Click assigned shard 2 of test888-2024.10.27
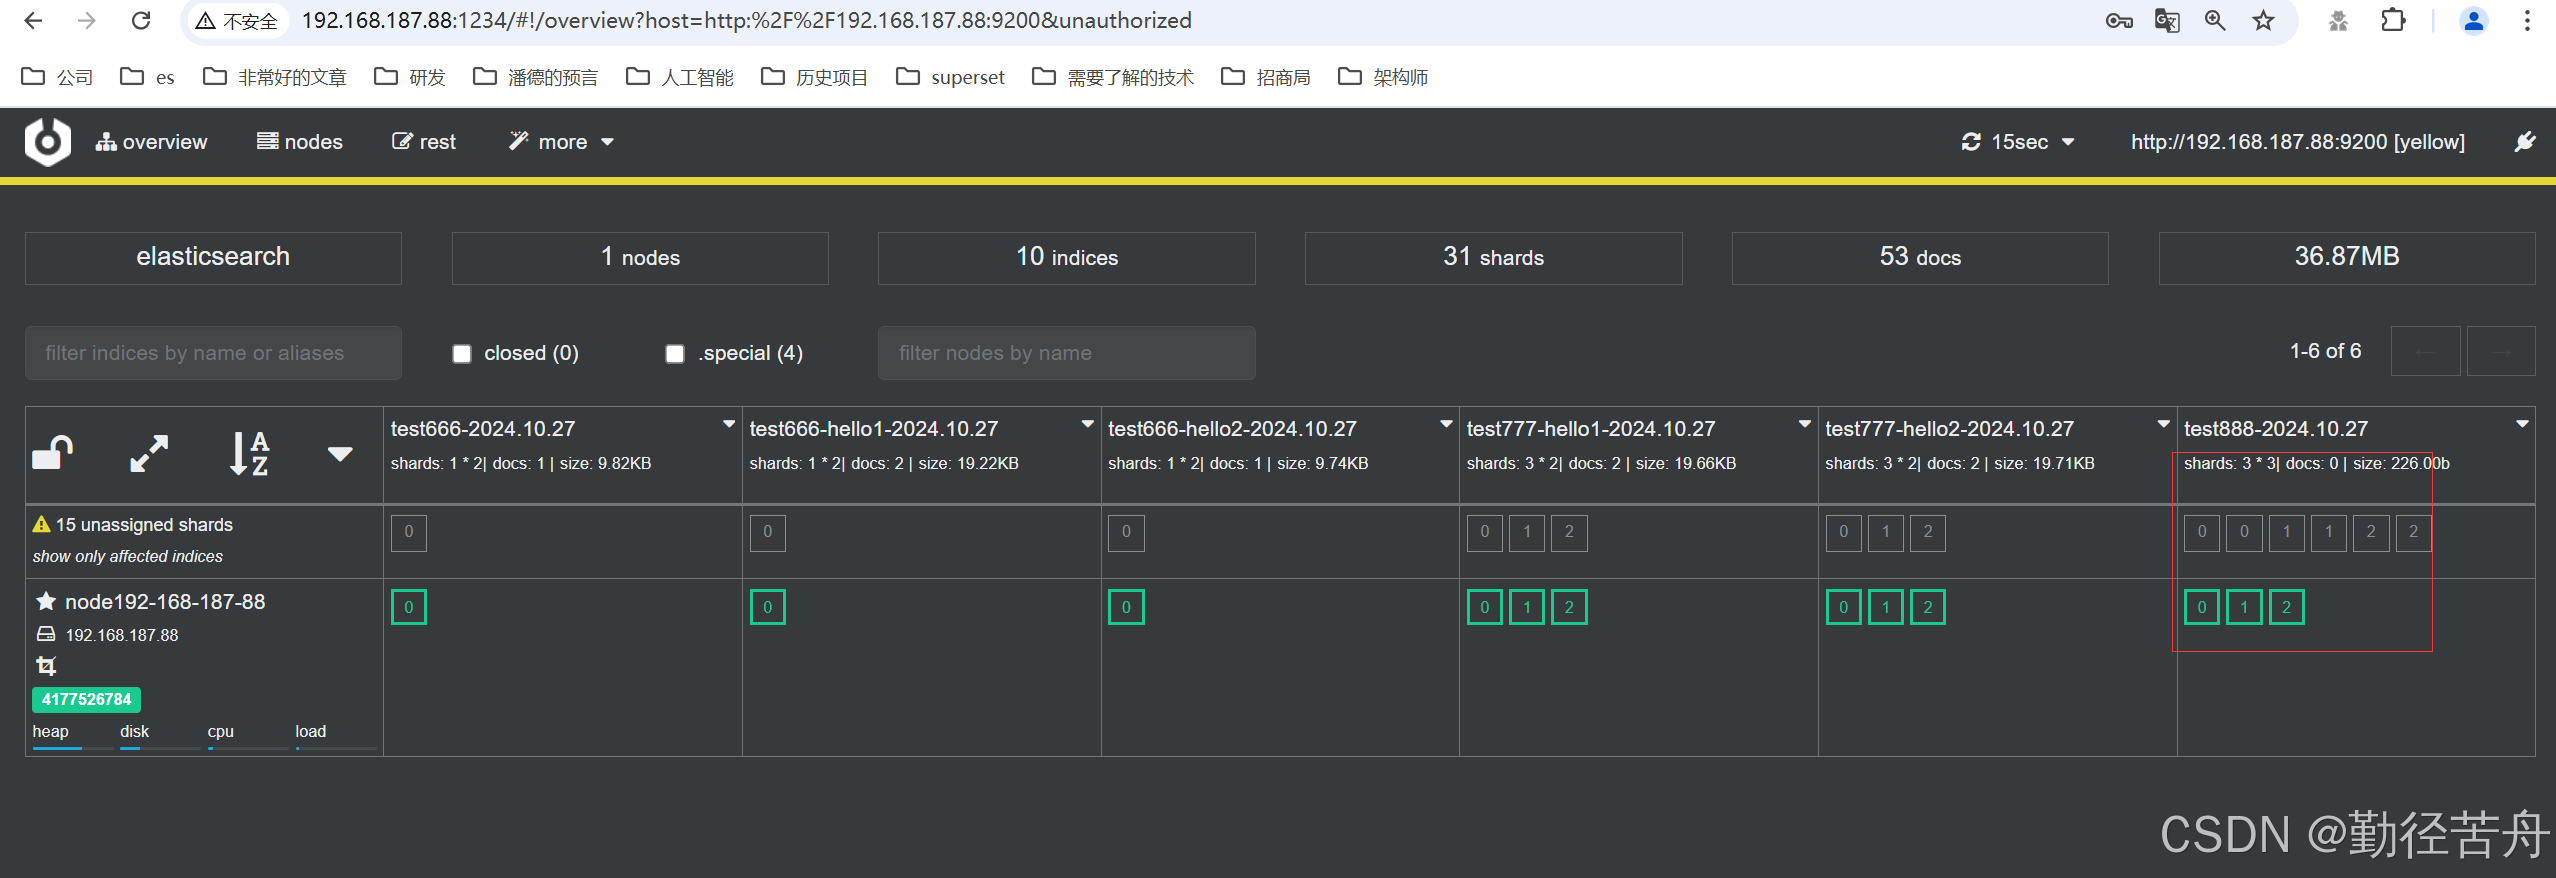2556x878 pixels. pos(2286,607)
